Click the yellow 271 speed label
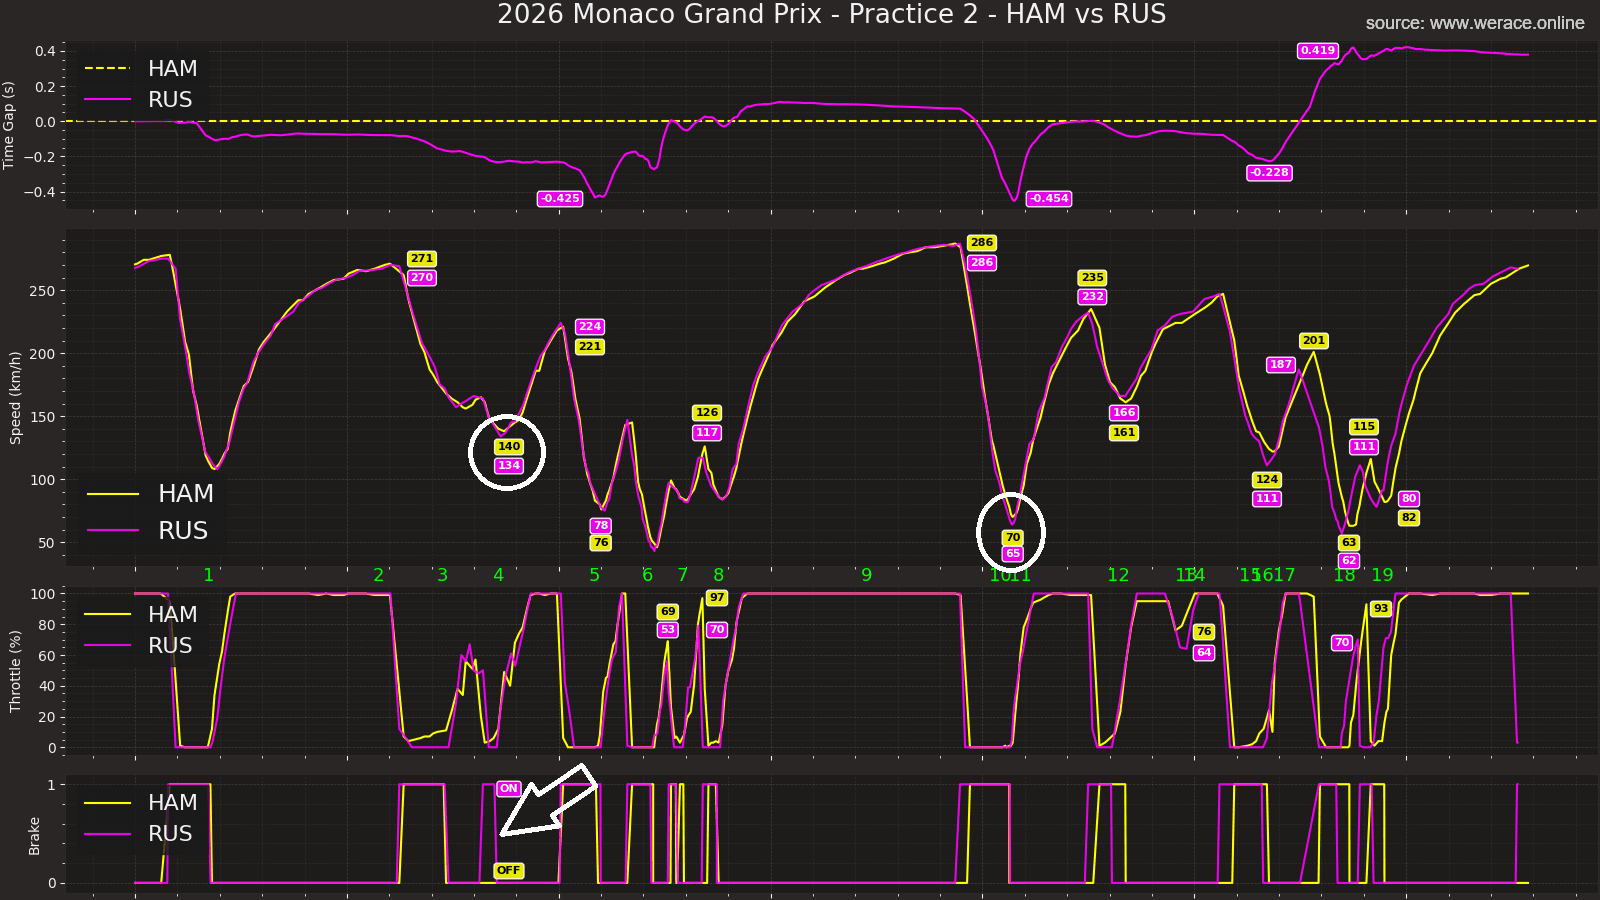Image resolution: width=1600 pixels, height=900 pixels. (x=422, y=258)
